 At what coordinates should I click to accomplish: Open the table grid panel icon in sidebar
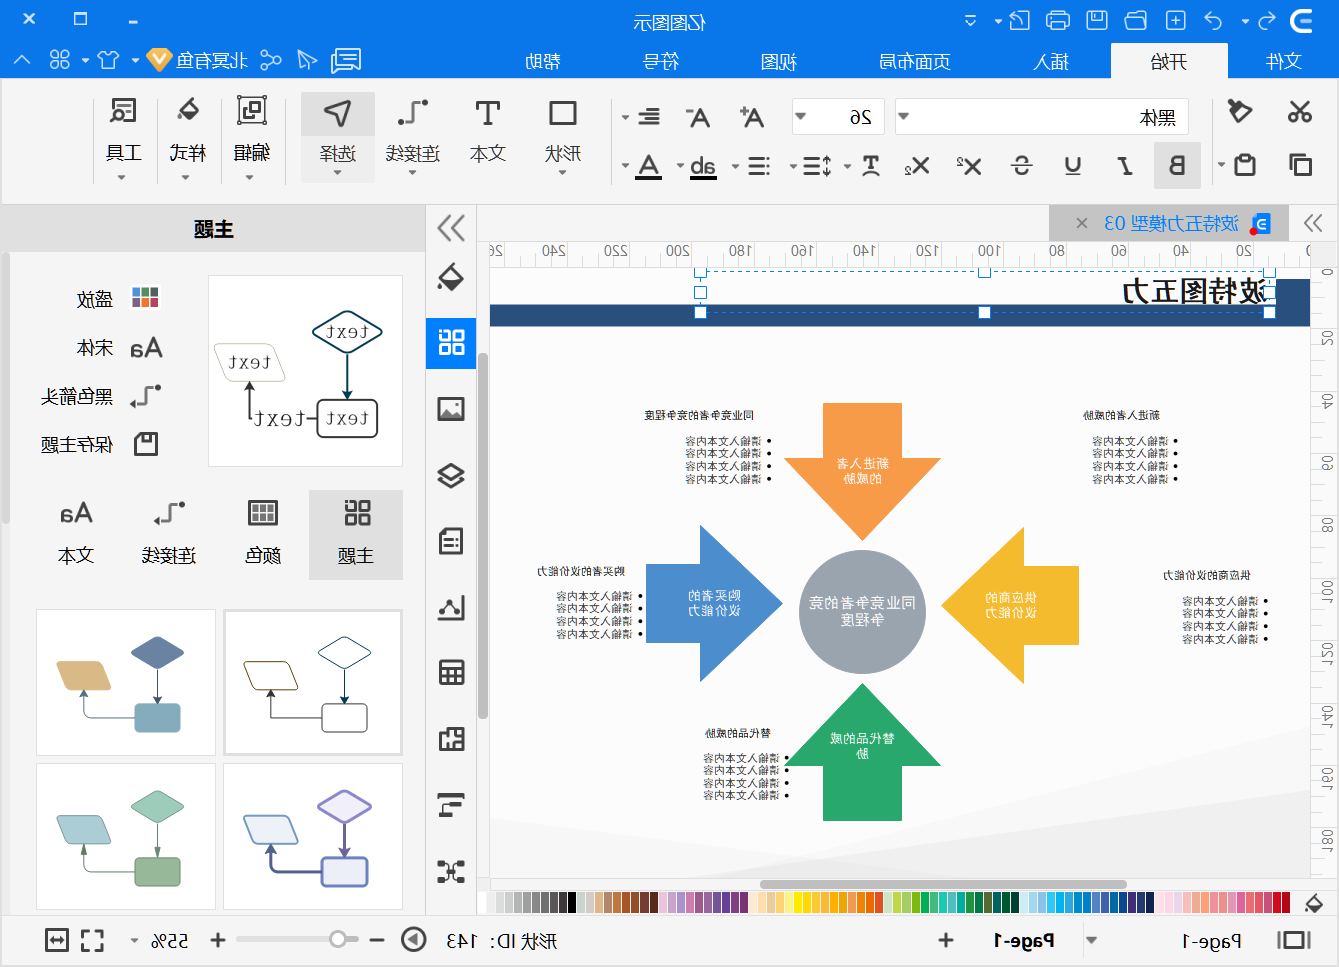pos(451,673)
